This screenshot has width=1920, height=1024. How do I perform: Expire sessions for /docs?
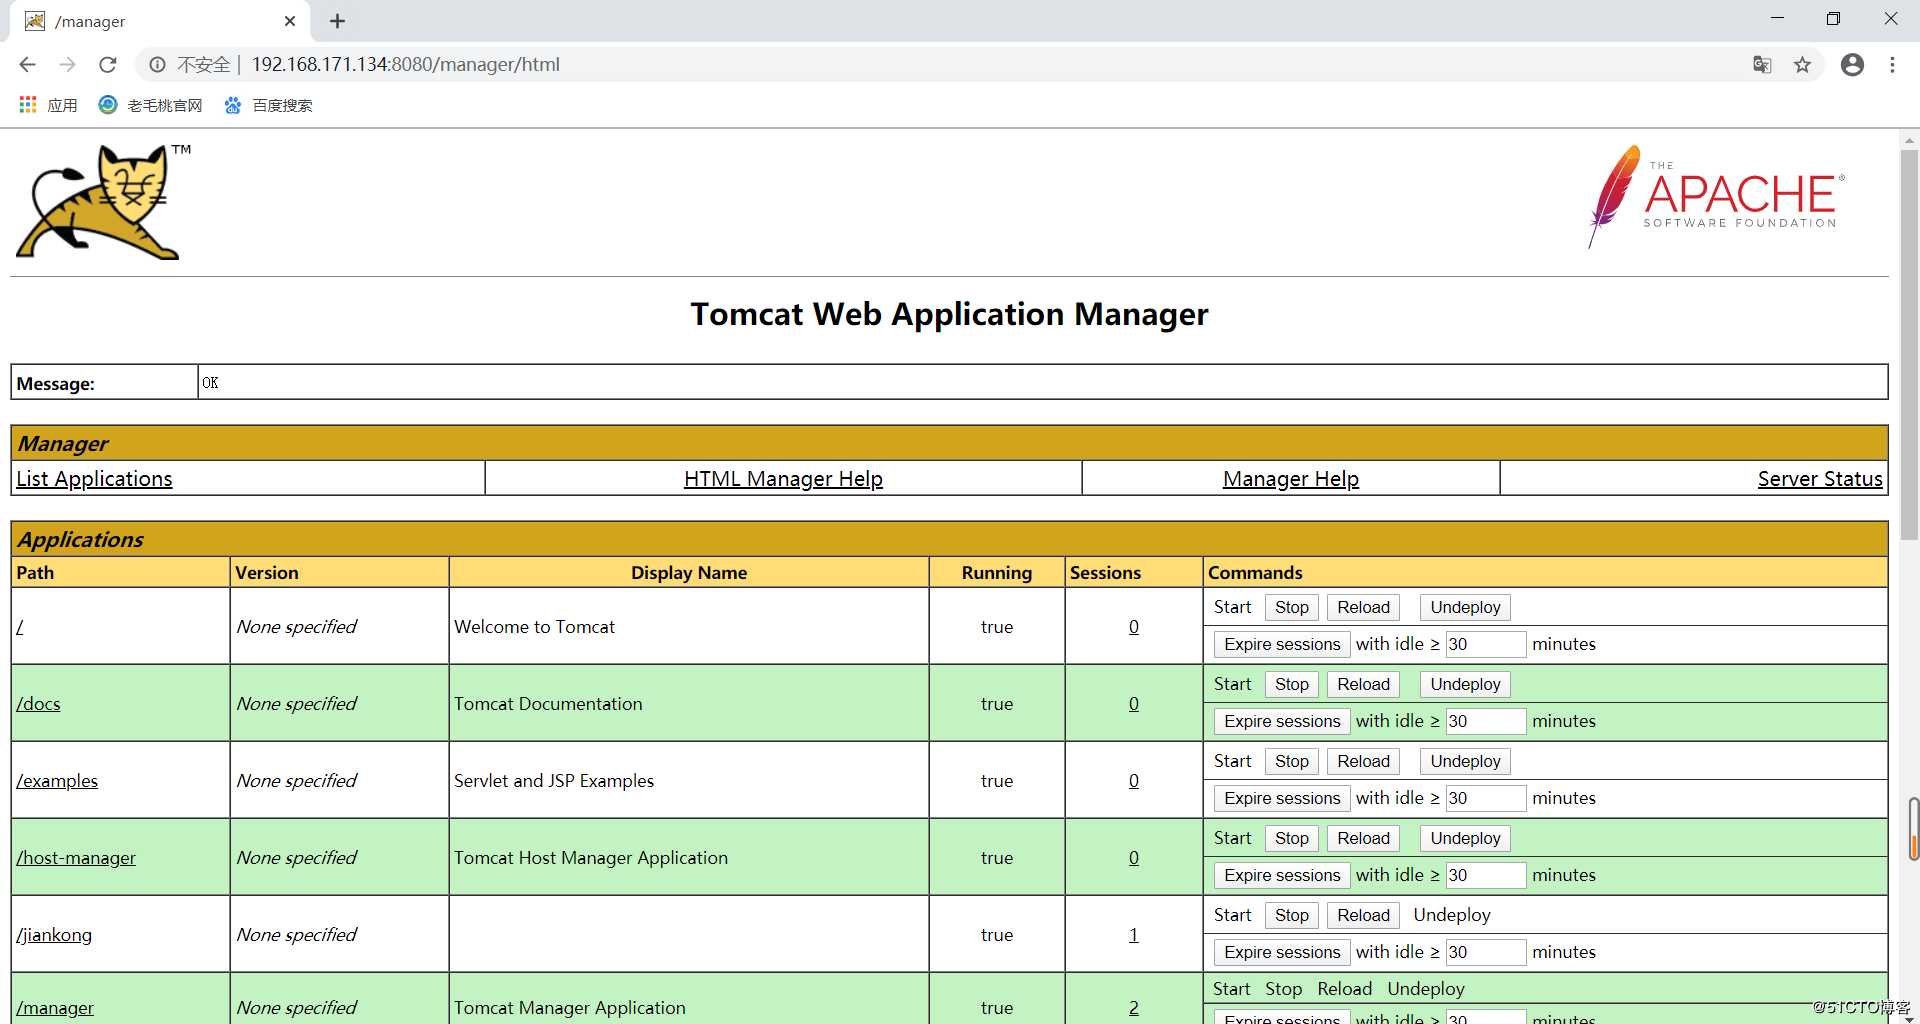coord(1282,721)
